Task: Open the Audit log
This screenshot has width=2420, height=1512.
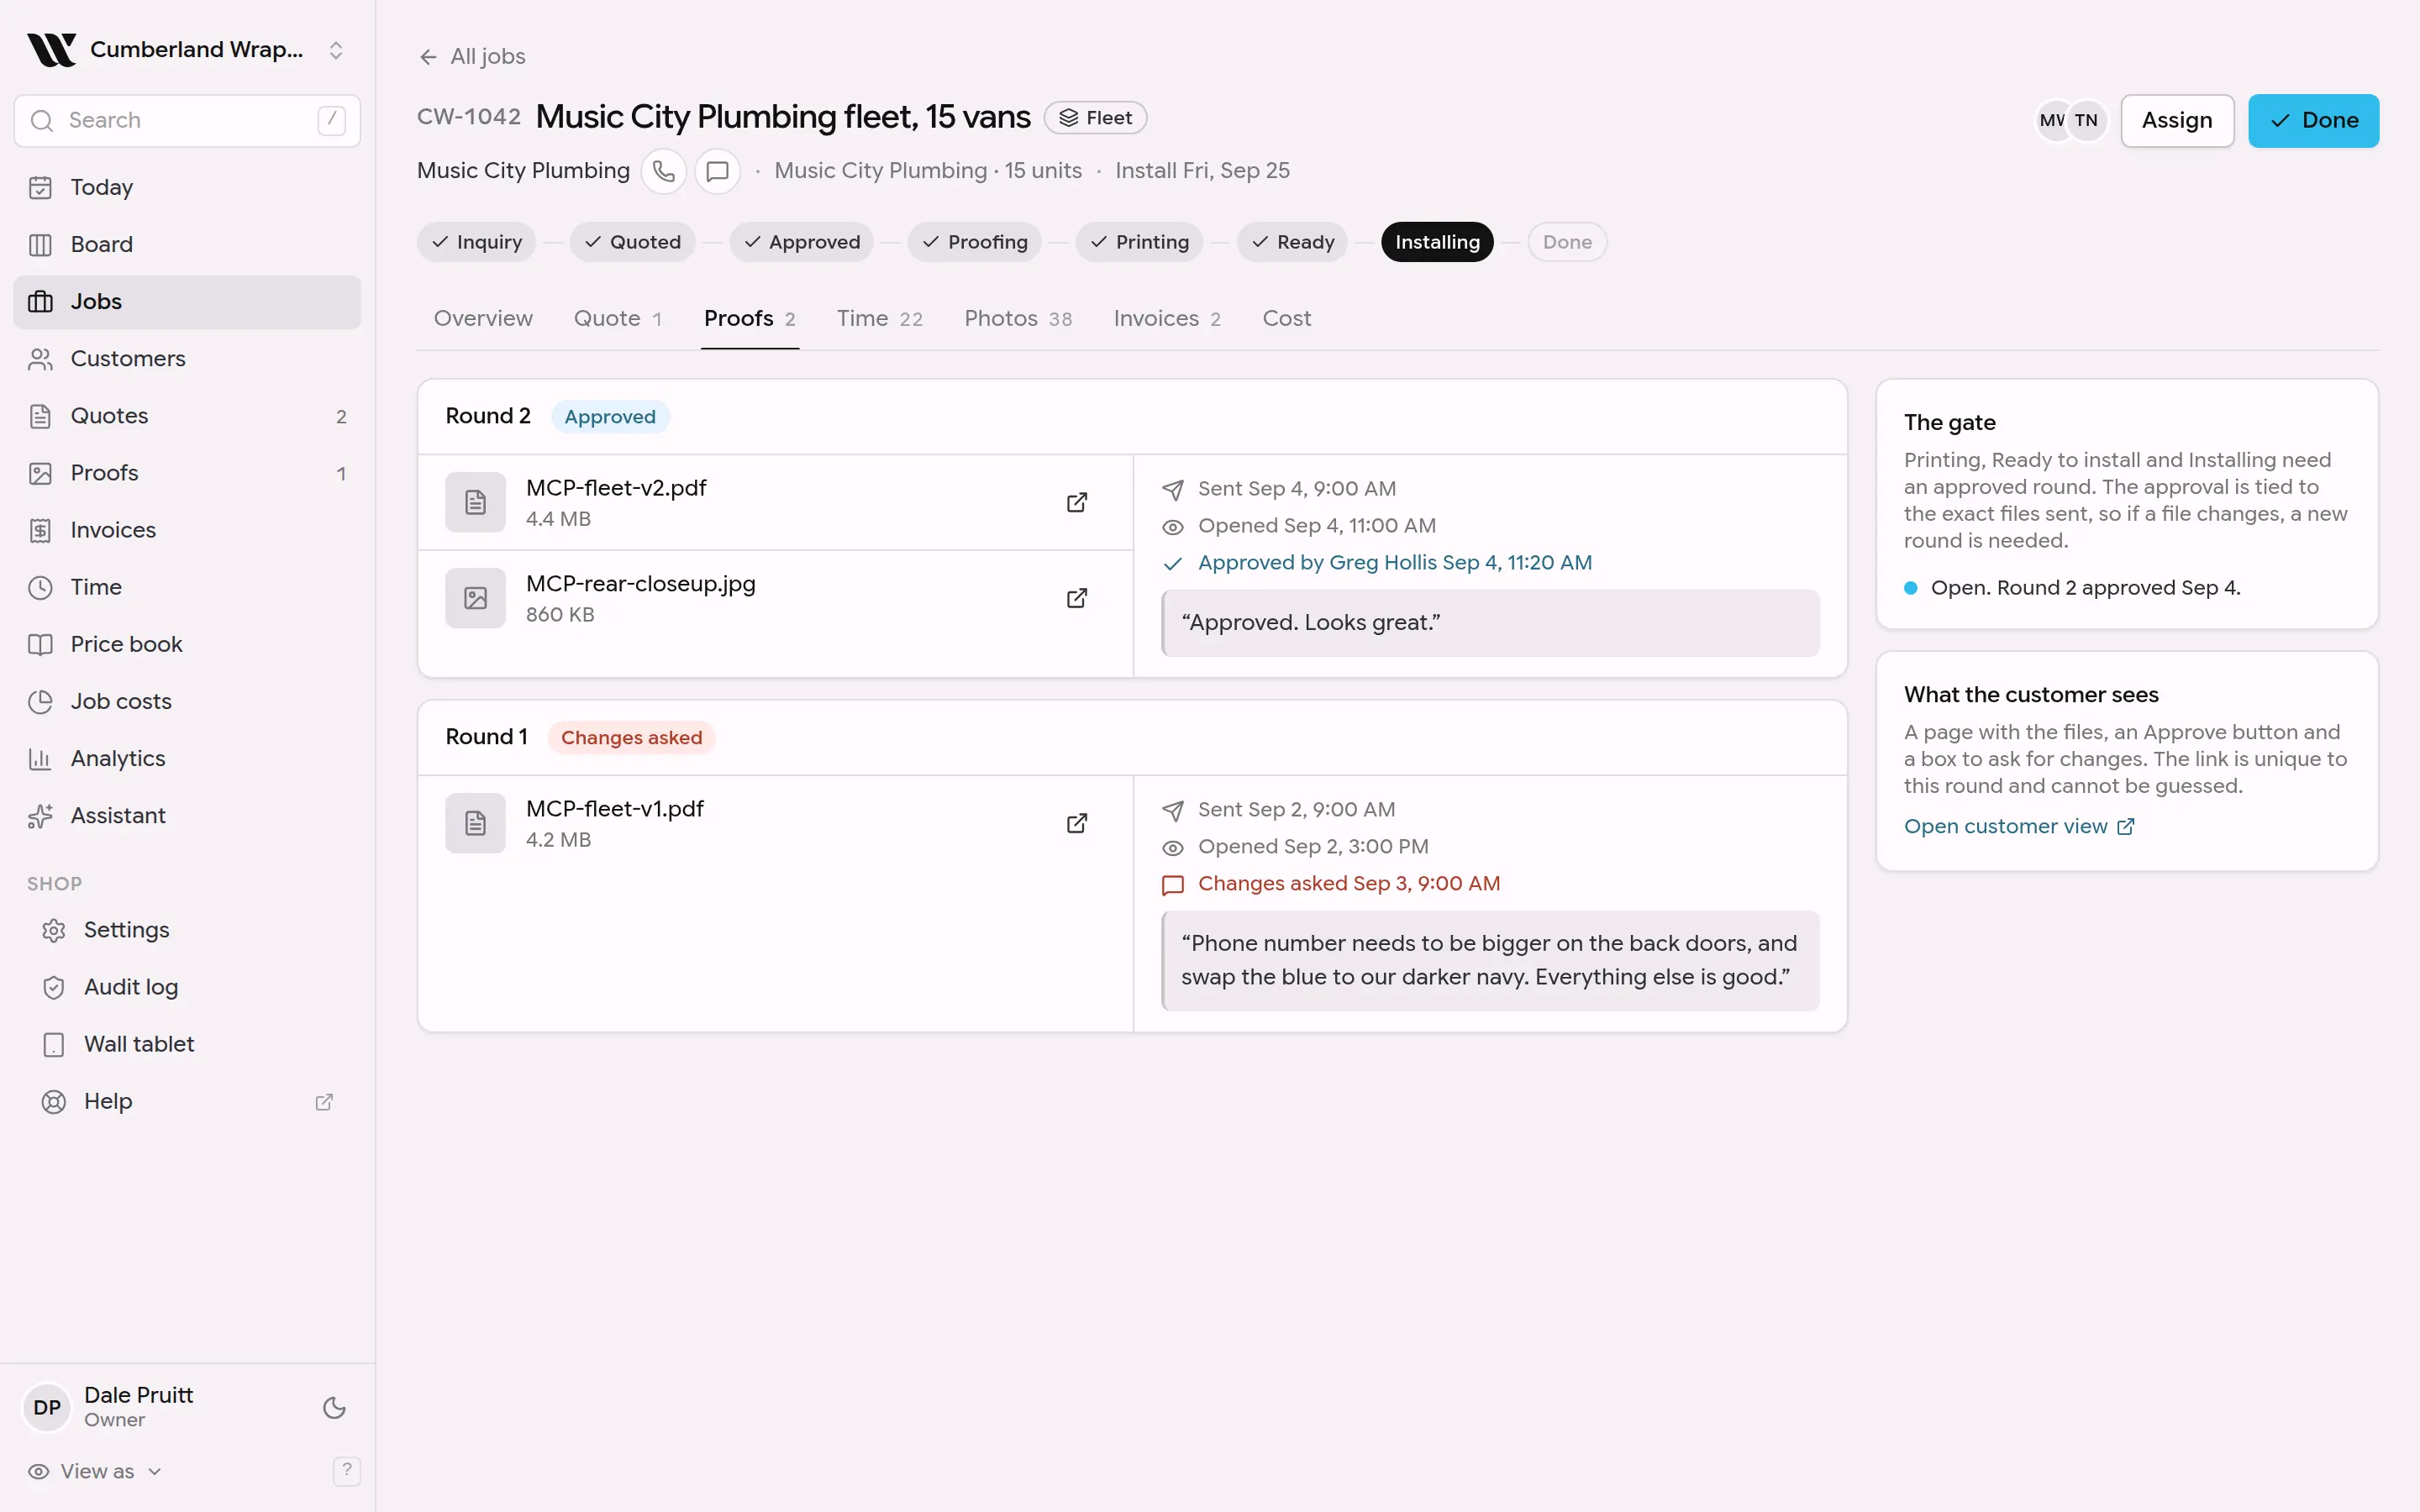Action: (x=187, y=987)
